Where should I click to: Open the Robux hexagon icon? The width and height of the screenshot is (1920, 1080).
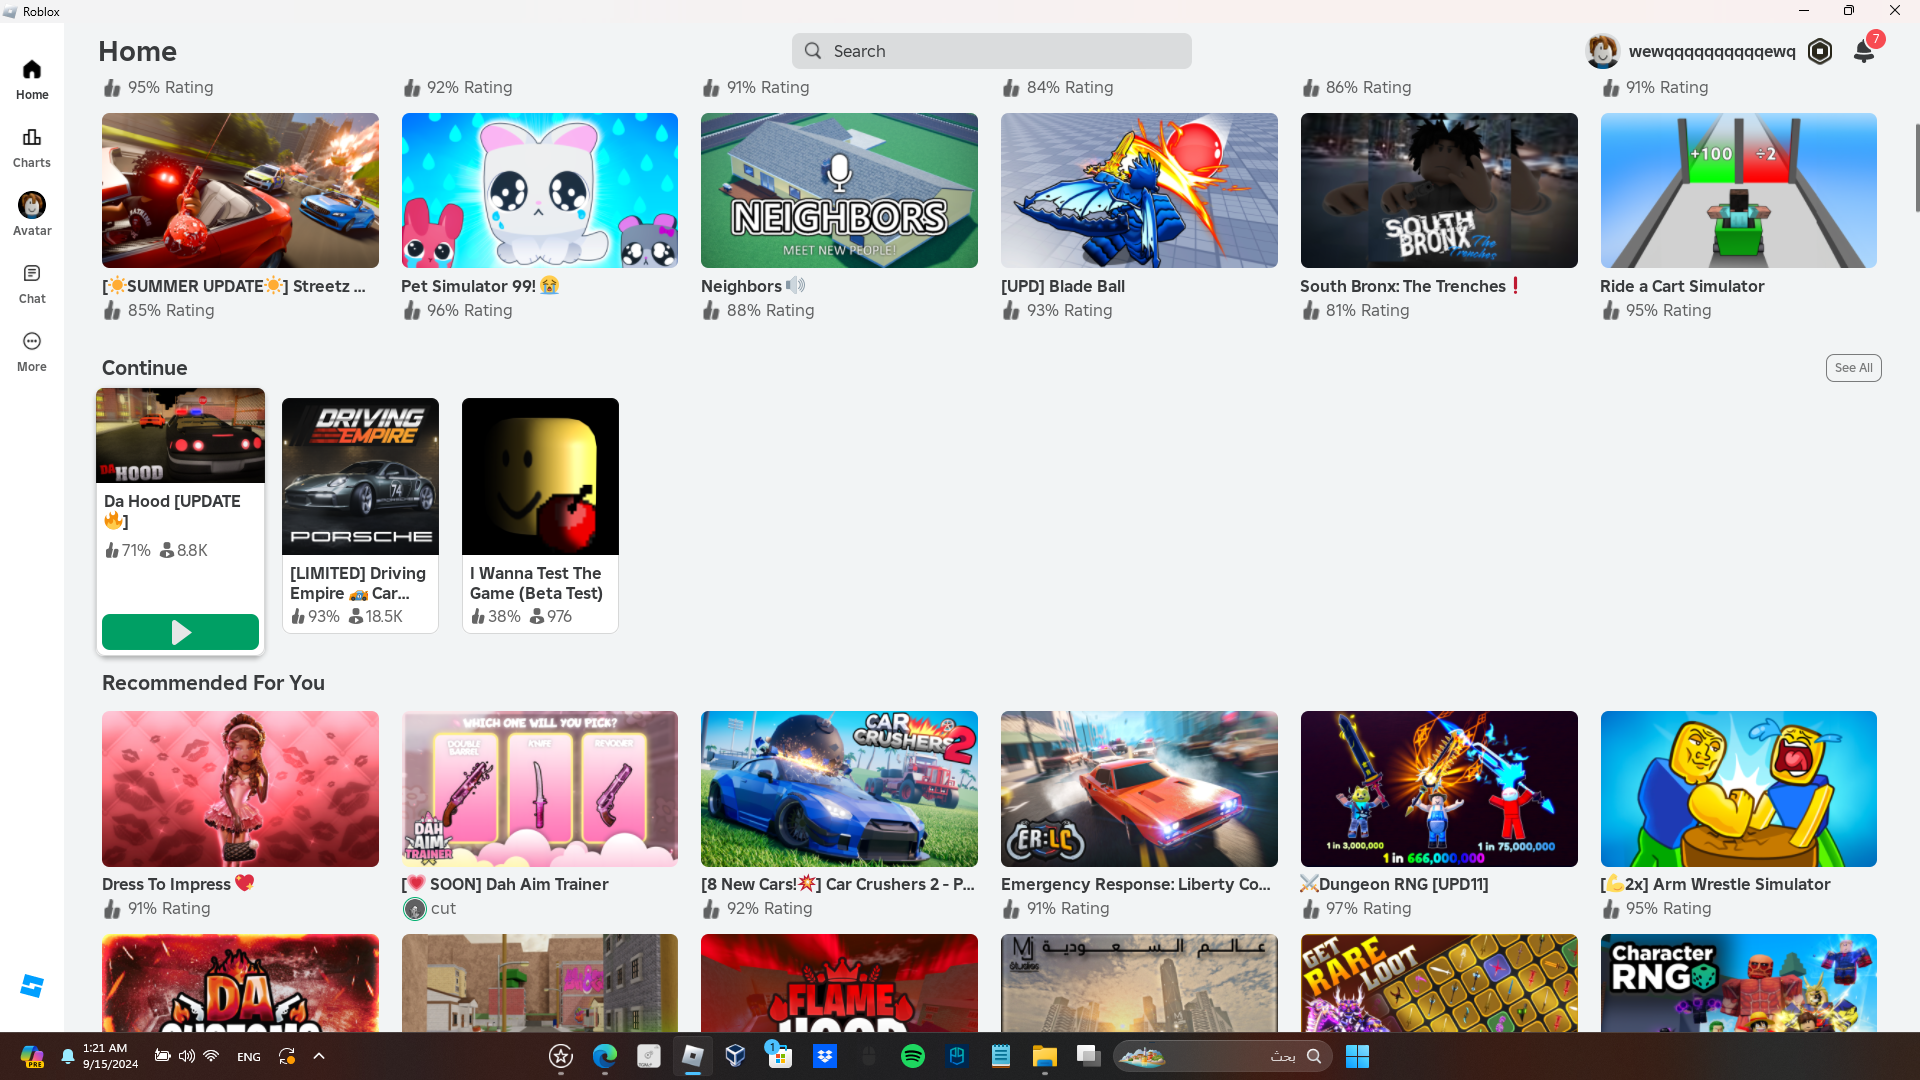pyautogui.click(x=1820, y=52)
